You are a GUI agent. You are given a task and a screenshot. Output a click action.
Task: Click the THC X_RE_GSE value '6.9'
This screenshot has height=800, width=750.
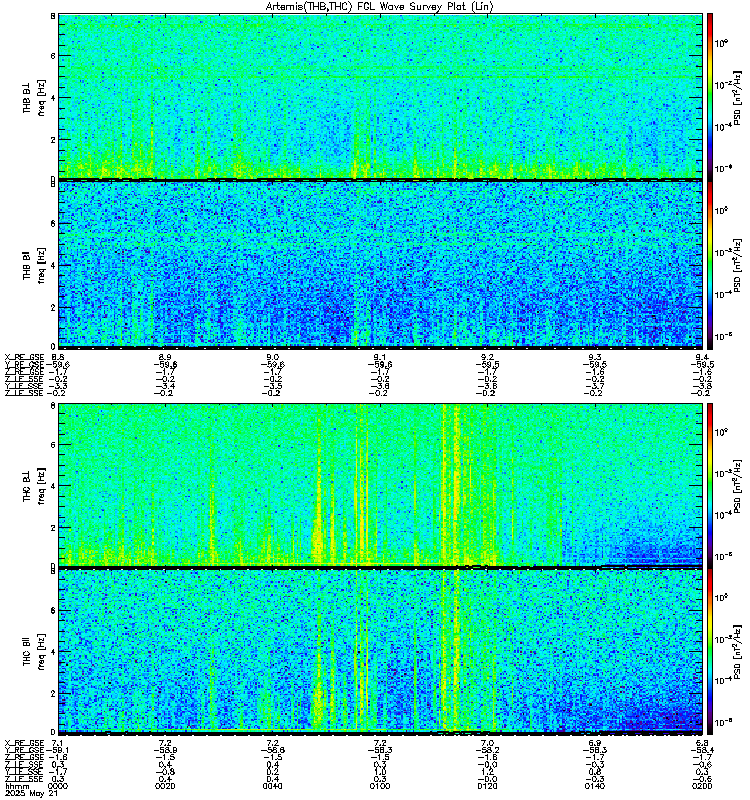click(x=595, y=743)
